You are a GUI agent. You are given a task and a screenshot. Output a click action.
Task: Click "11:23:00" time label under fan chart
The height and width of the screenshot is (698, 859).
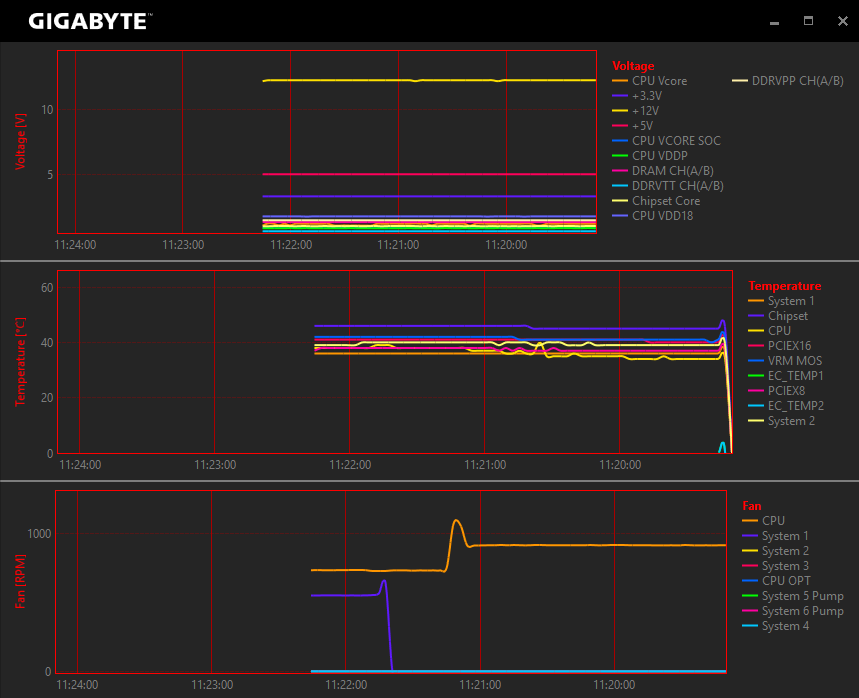point(212,685)
